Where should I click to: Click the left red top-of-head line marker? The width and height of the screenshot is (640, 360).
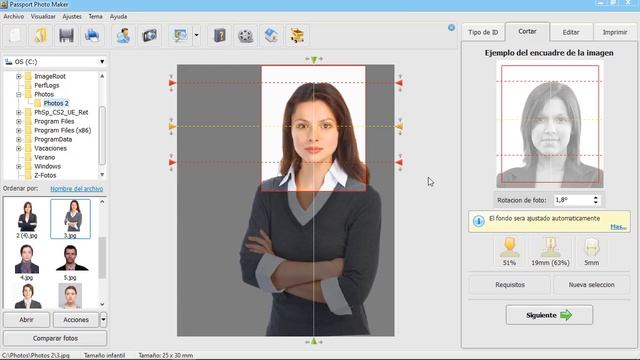(x=172, y=83)
